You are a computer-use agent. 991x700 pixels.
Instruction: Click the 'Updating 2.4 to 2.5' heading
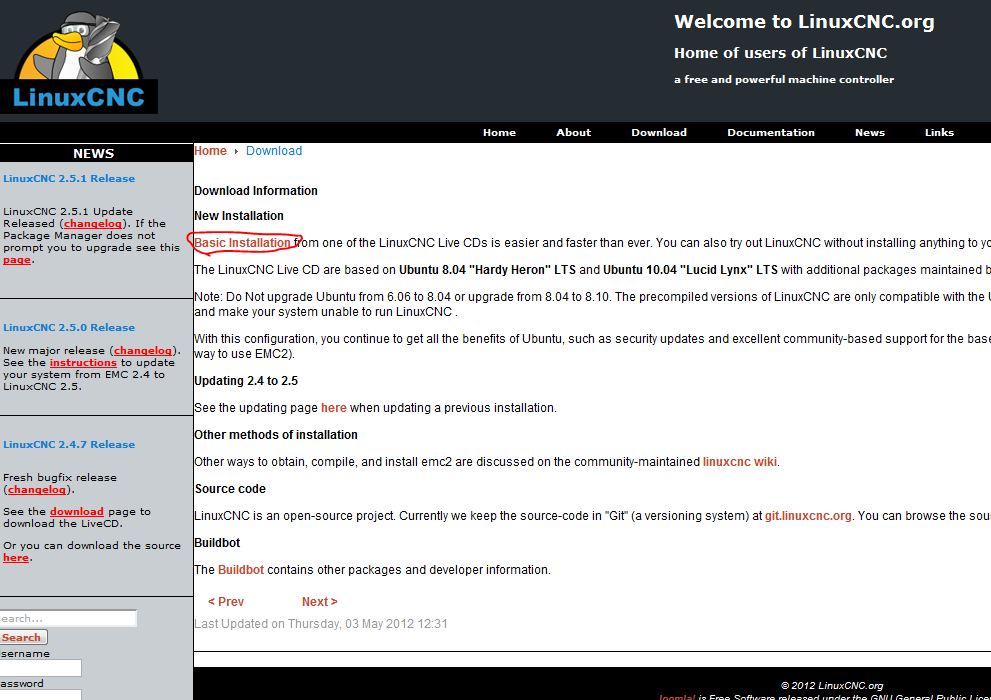[x=246, y=381]
